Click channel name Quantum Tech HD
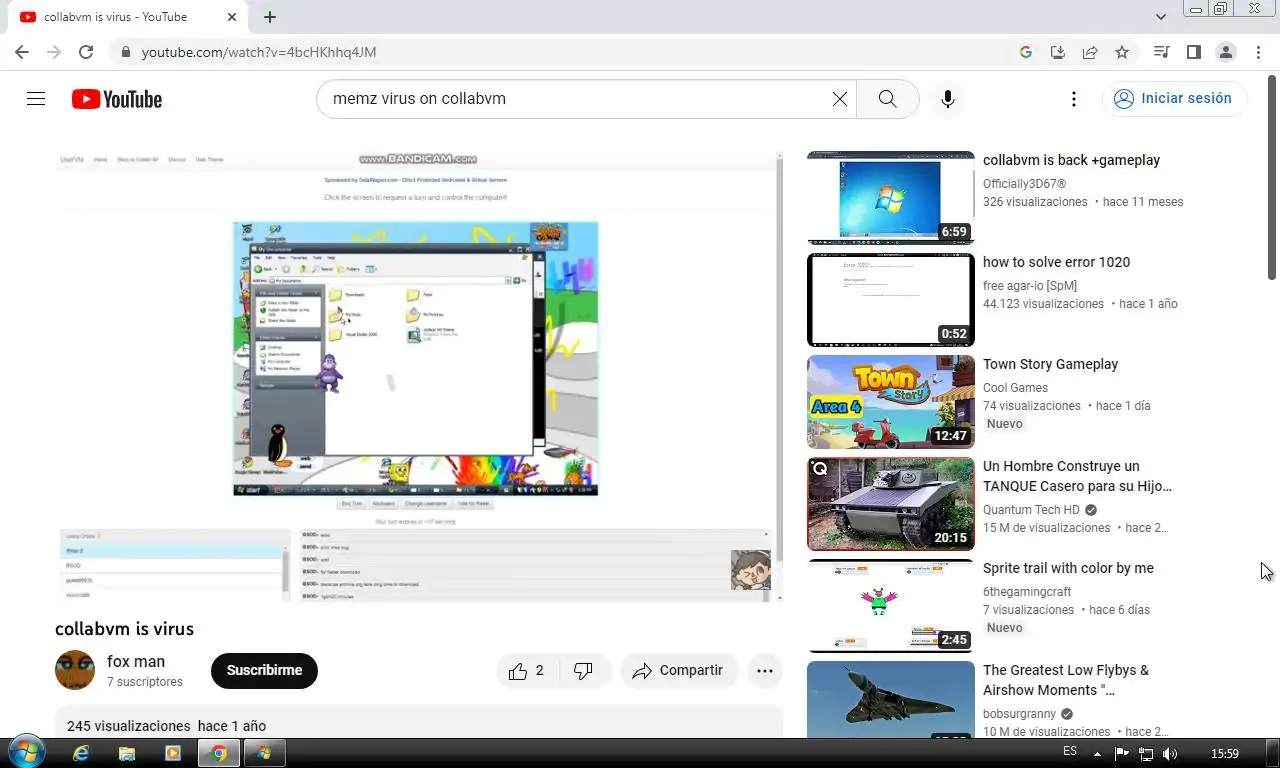Viewport: 1280px width, 768px height. [x=1031, y=510]
